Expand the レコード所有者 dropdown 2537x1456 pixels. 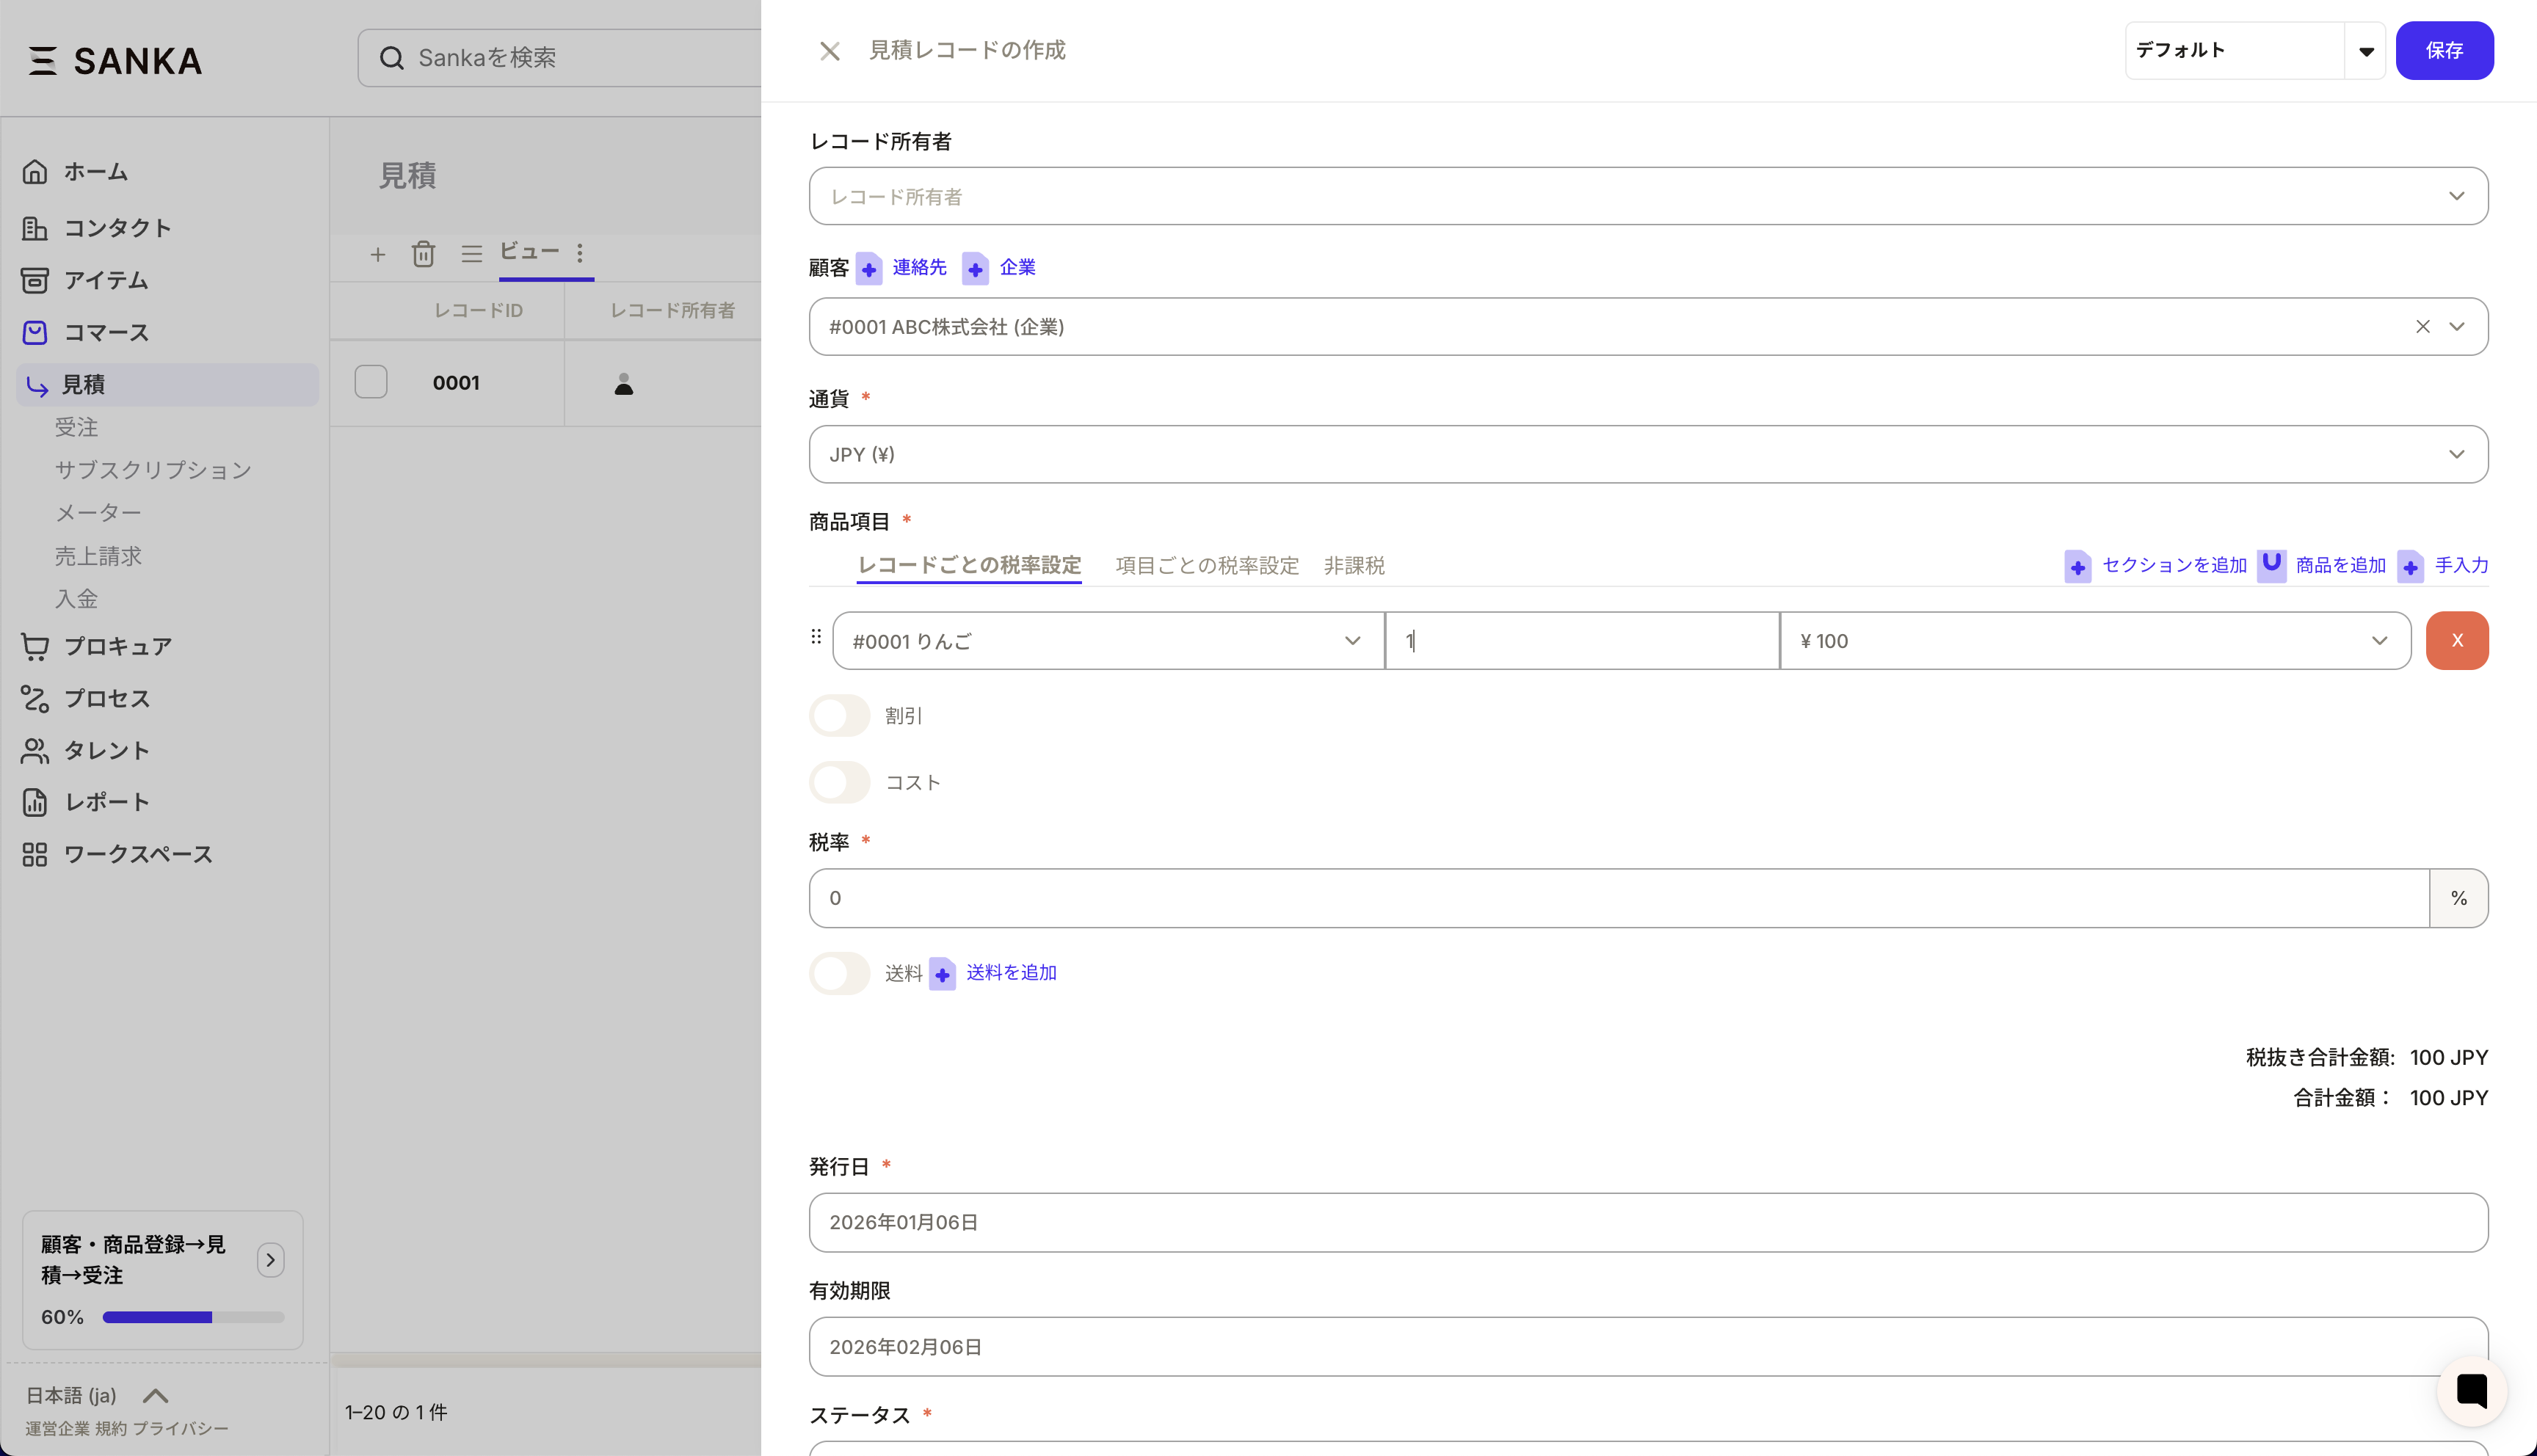(1647, 196)
